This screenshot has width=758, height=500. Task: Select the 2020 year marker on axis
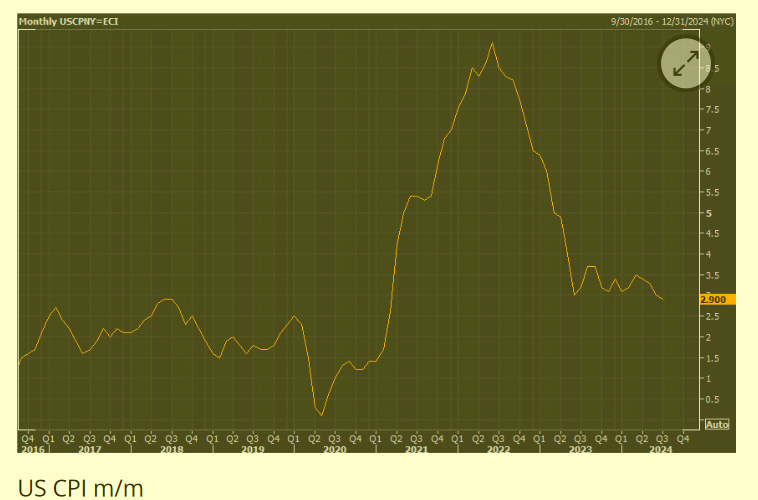(334, 450)
